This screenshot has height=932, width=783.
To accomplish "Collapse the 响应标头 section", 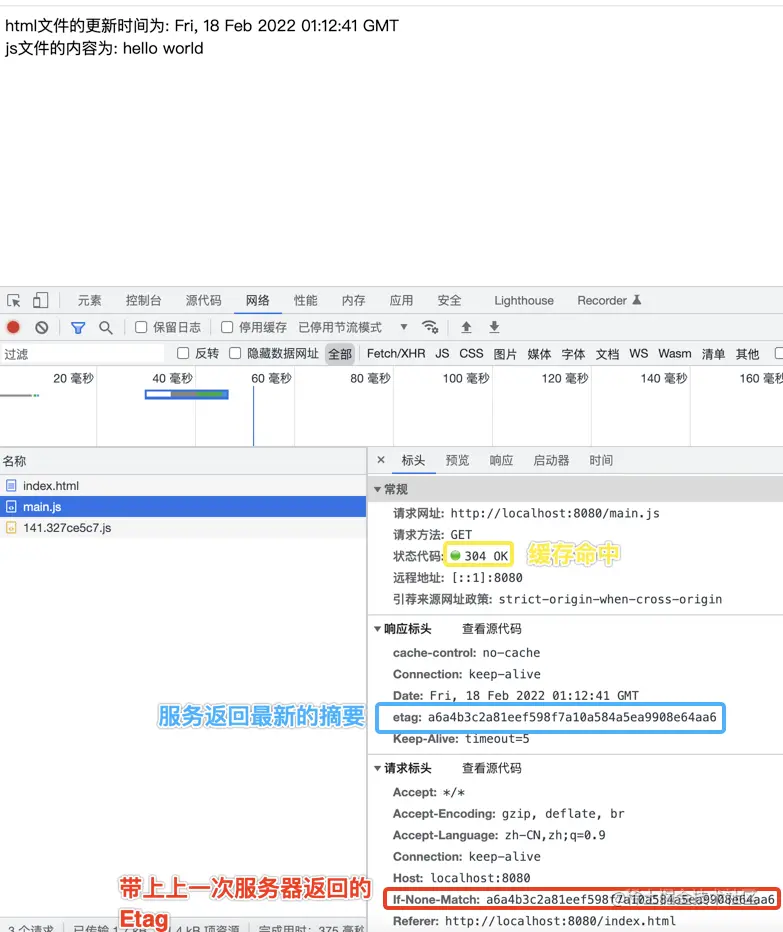I will [x=377, y=629].
